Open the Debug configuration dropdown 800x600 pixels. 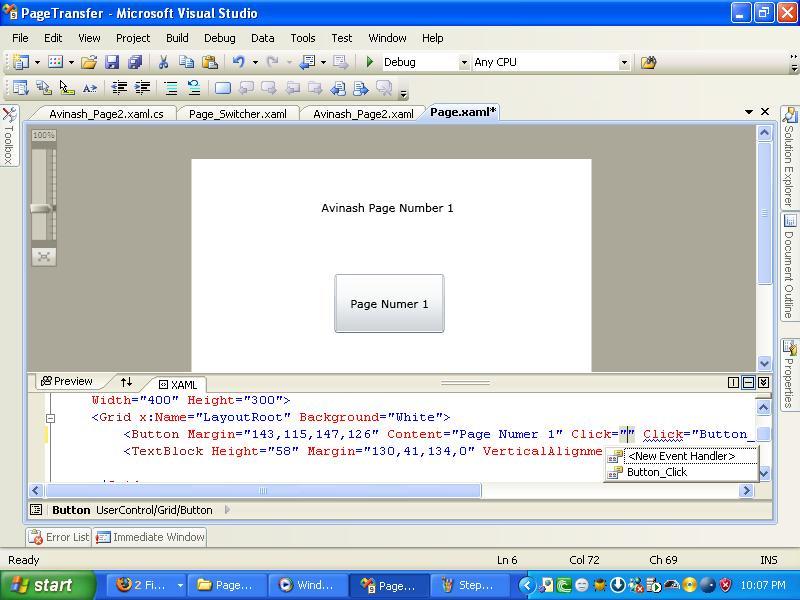[464, 62]
